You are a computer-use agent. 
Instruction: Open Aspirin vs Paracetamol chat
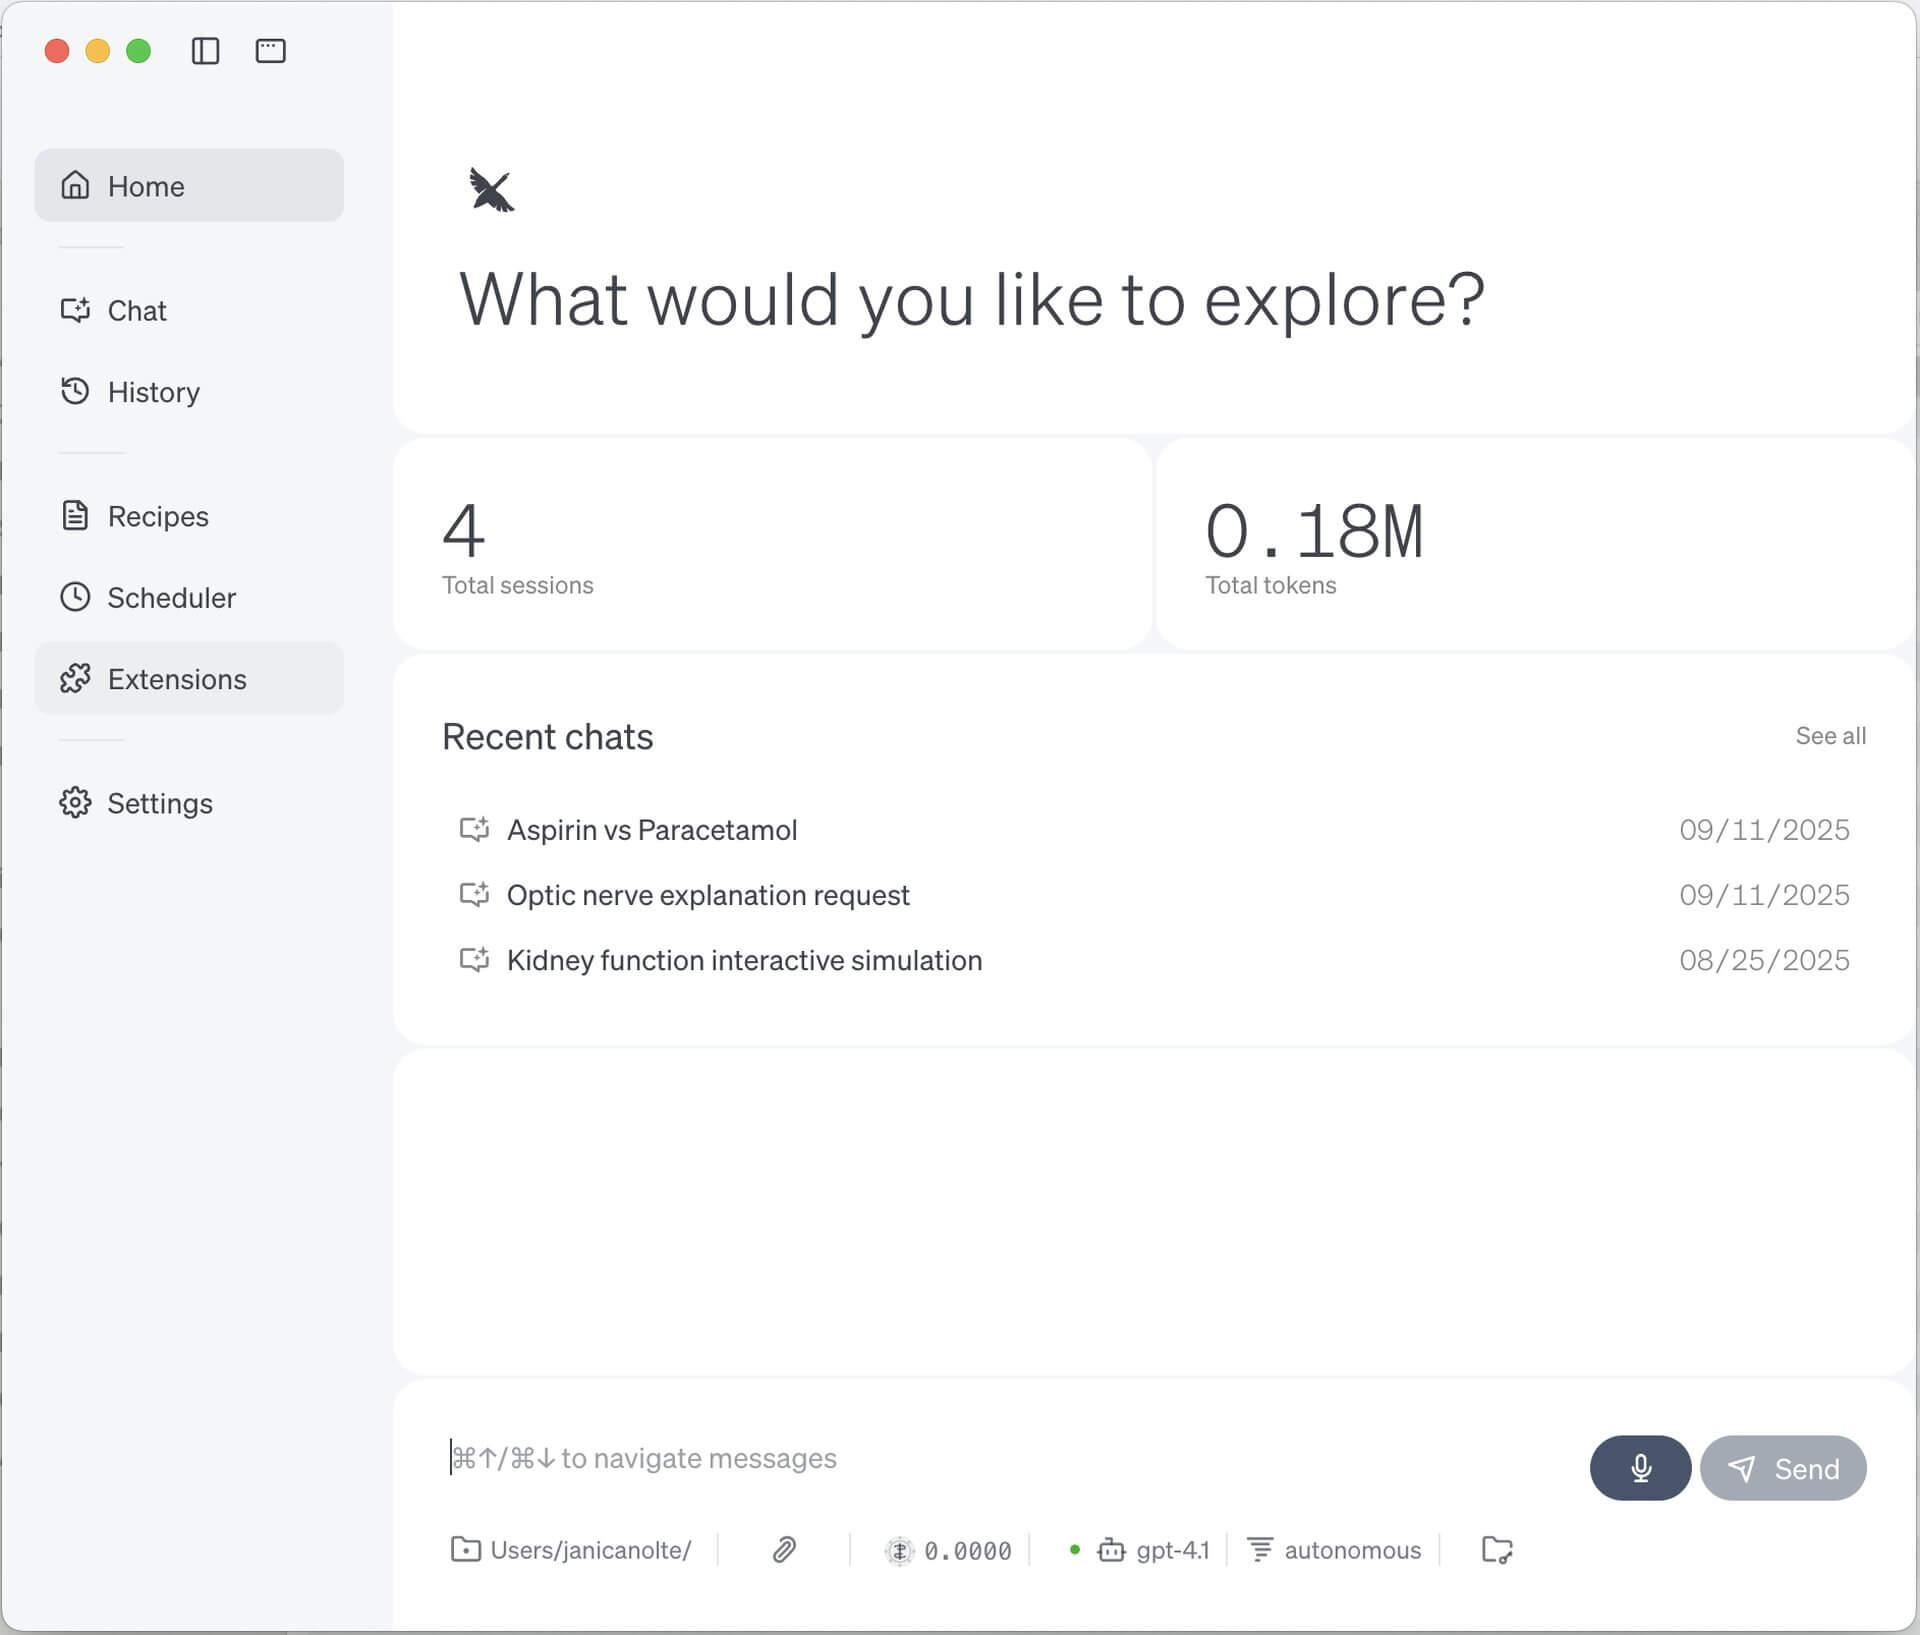(651, 830)
